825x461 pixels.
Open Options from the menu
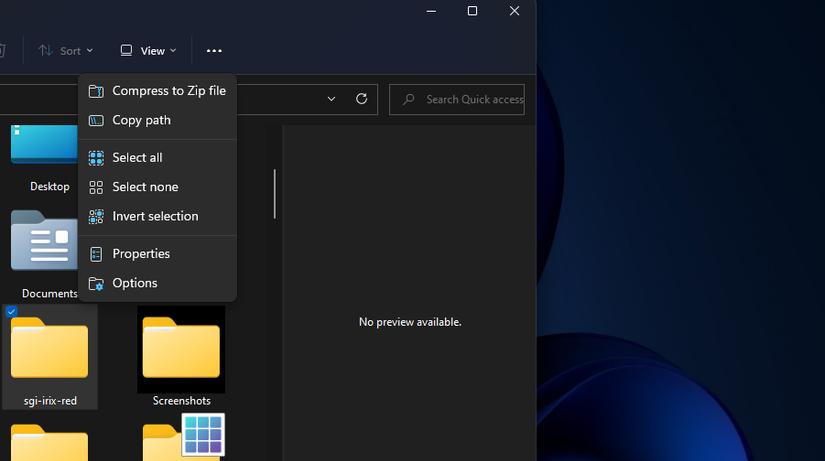(x=157, y=283)
